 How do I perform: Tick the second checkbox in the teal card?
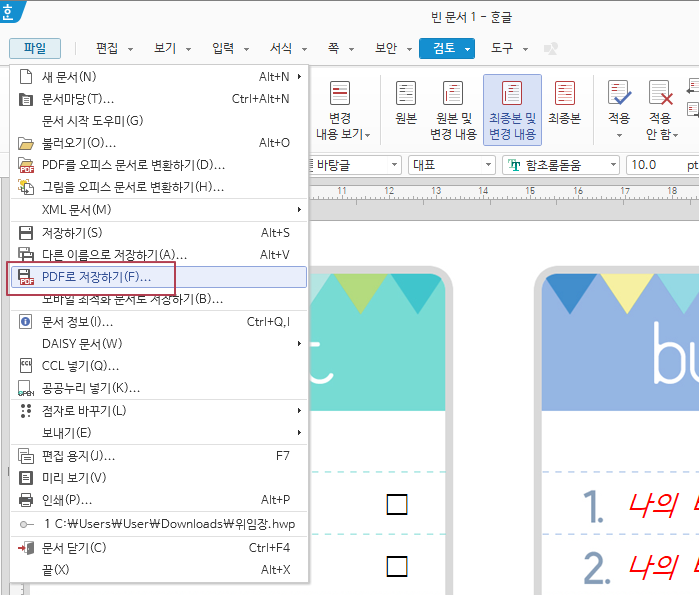[x=397, y=566]
